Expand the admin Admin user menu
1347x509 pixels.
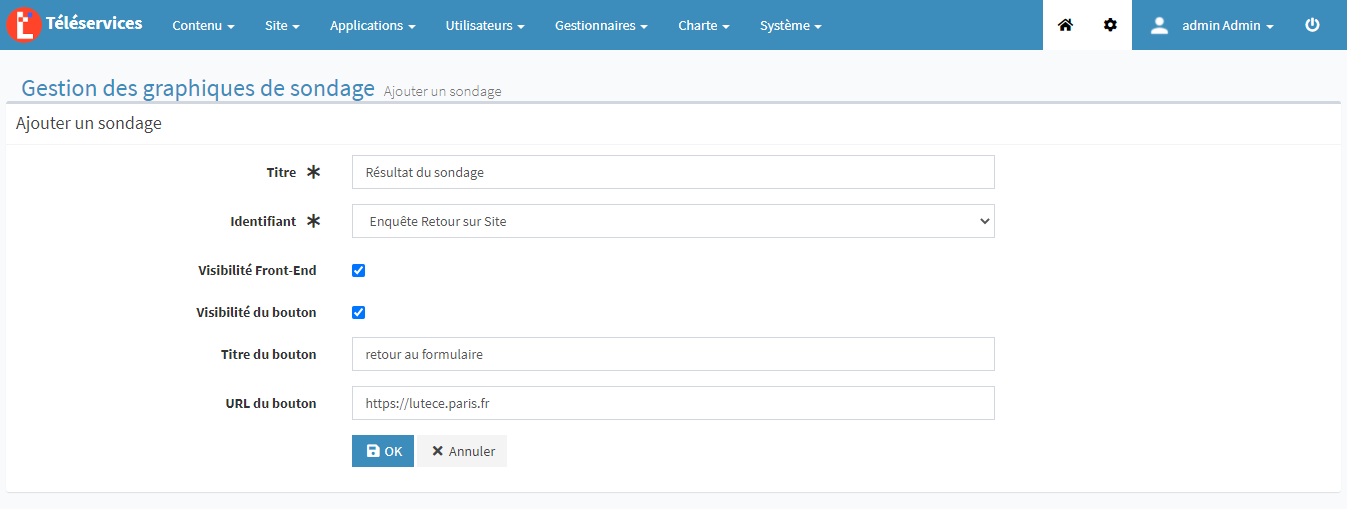[1227, 26]
